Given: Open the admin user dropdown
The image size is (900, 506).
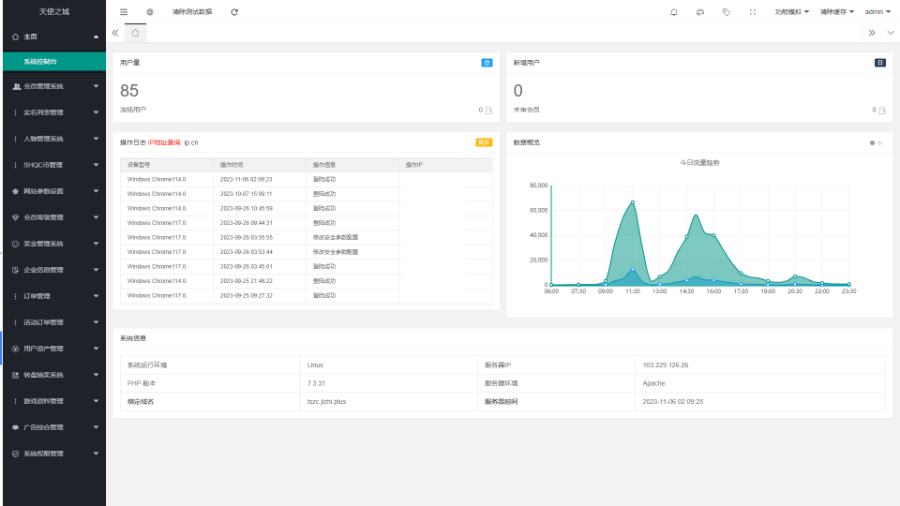Looking at the screenshot, I should pyautogui.click(x=878, y=12).
